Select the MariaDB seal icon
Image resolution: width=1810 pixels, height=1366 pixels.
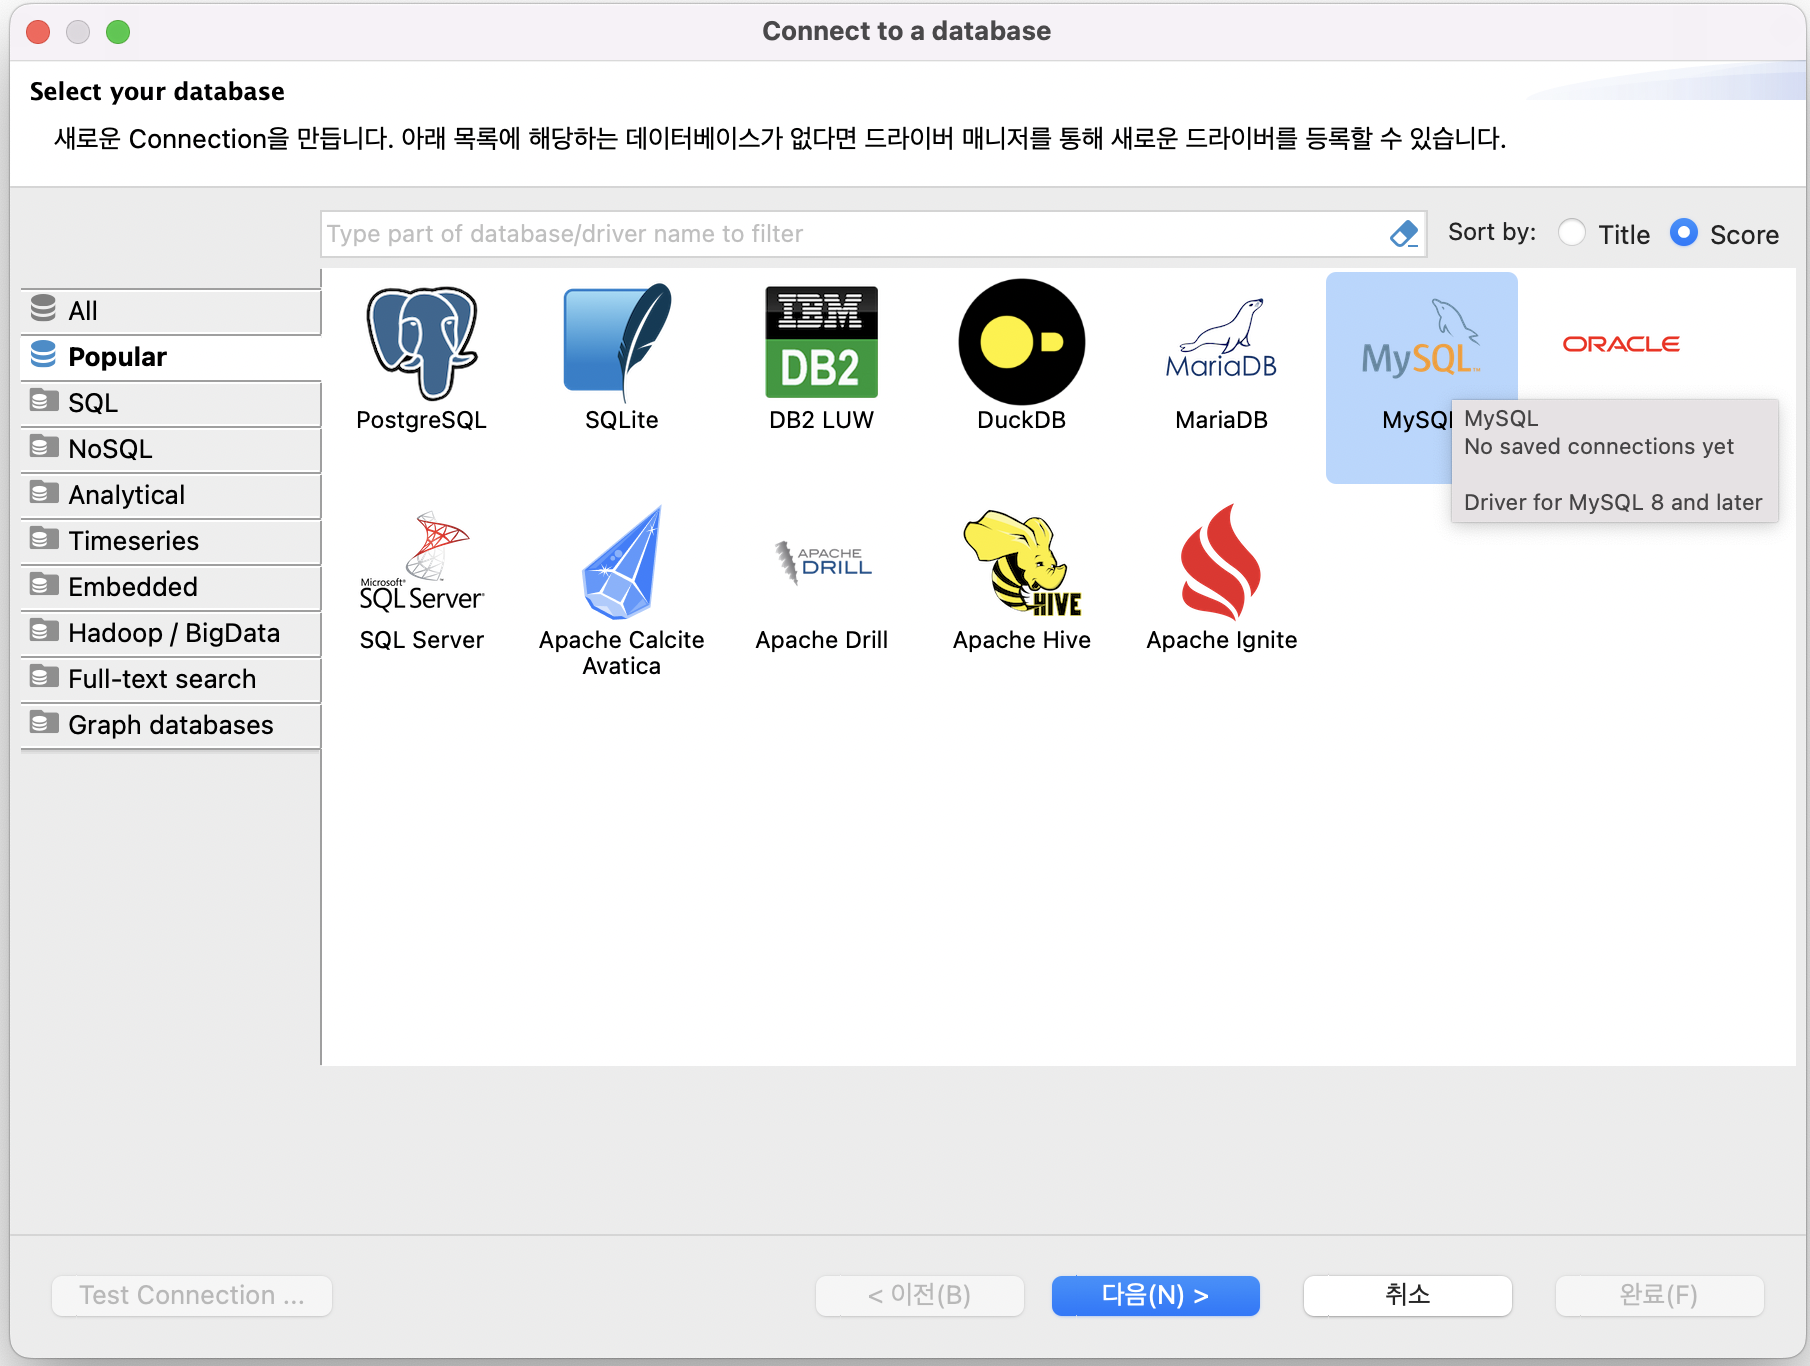(x=1221, y=340)
